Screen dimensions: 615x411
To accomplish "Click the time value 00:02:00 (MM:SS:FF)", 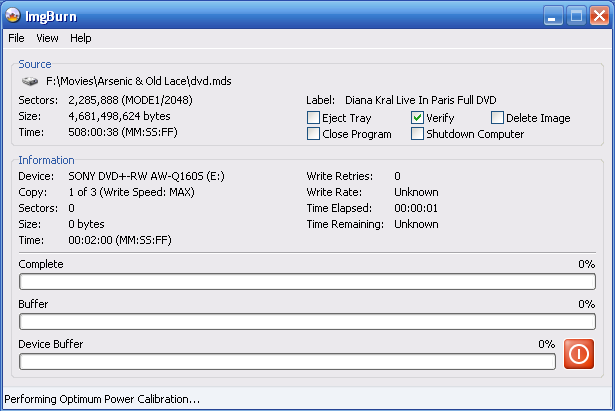I will 120,240.
